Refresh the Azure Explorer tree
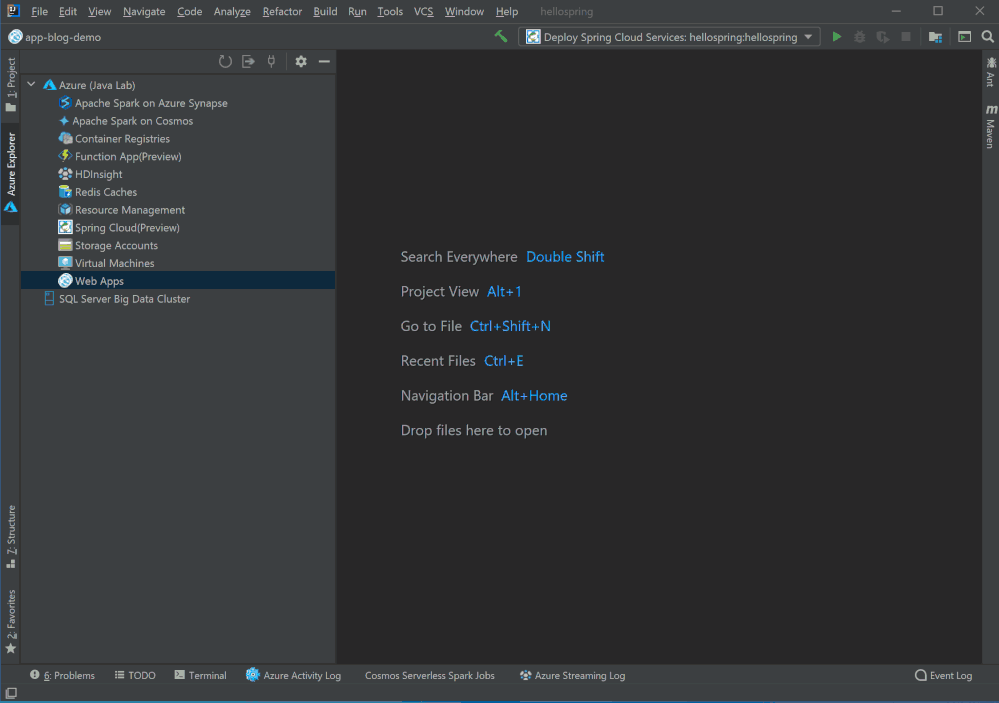This screenshot has width=999, height=703. (x=225, y=61)
